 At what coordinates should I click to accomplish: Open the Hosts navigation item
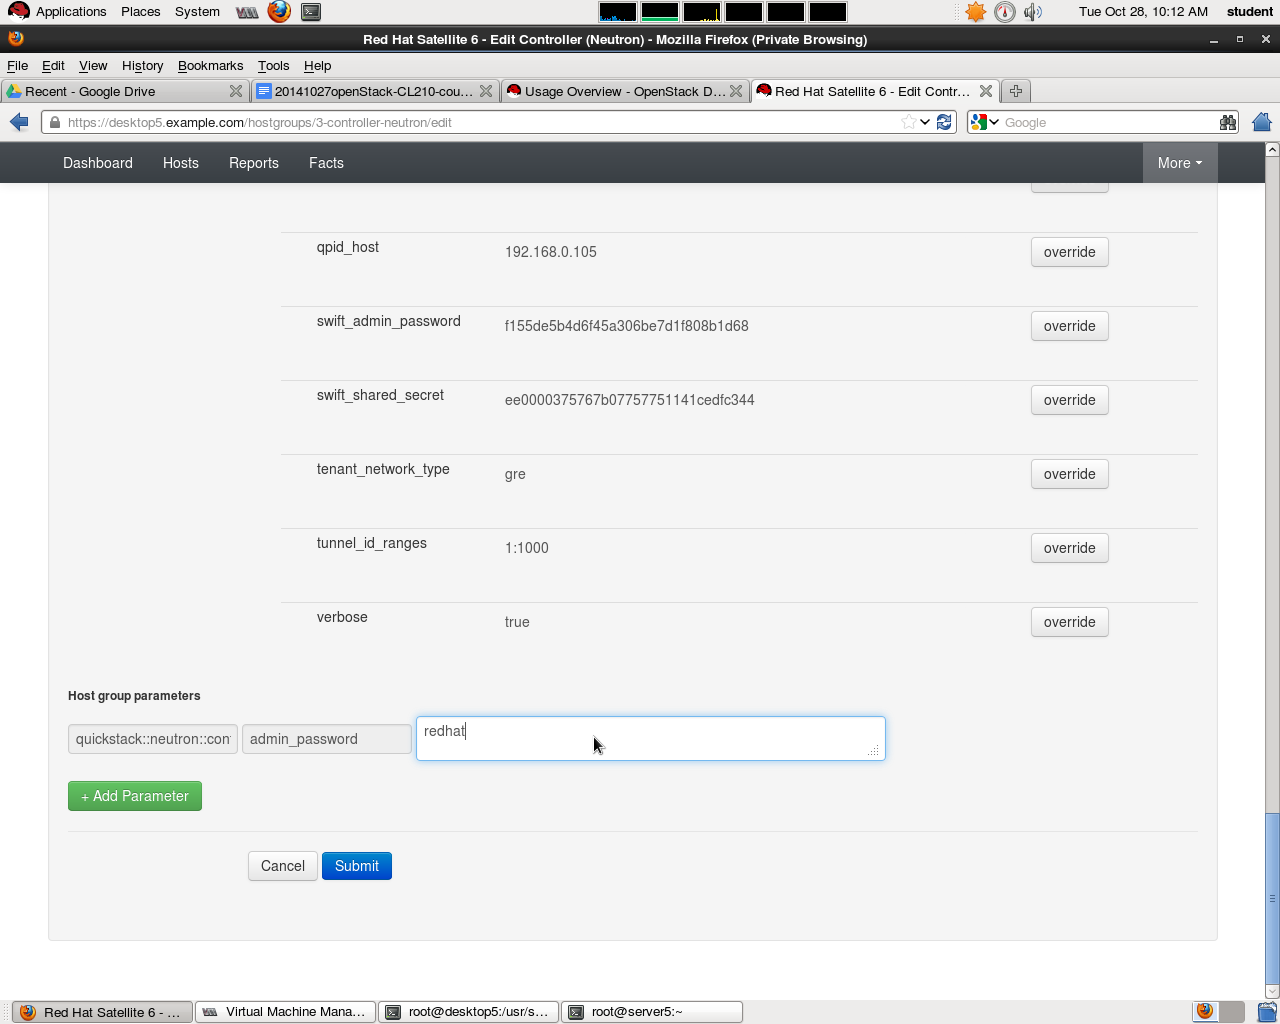181,163
